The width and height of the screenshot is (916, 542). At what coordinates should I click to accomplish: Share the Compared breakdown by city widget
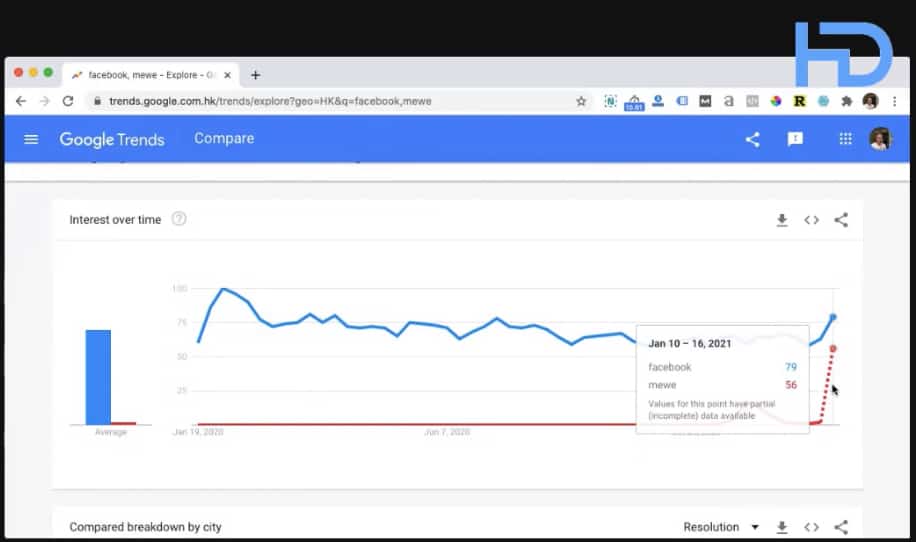[x=841, y=527]
